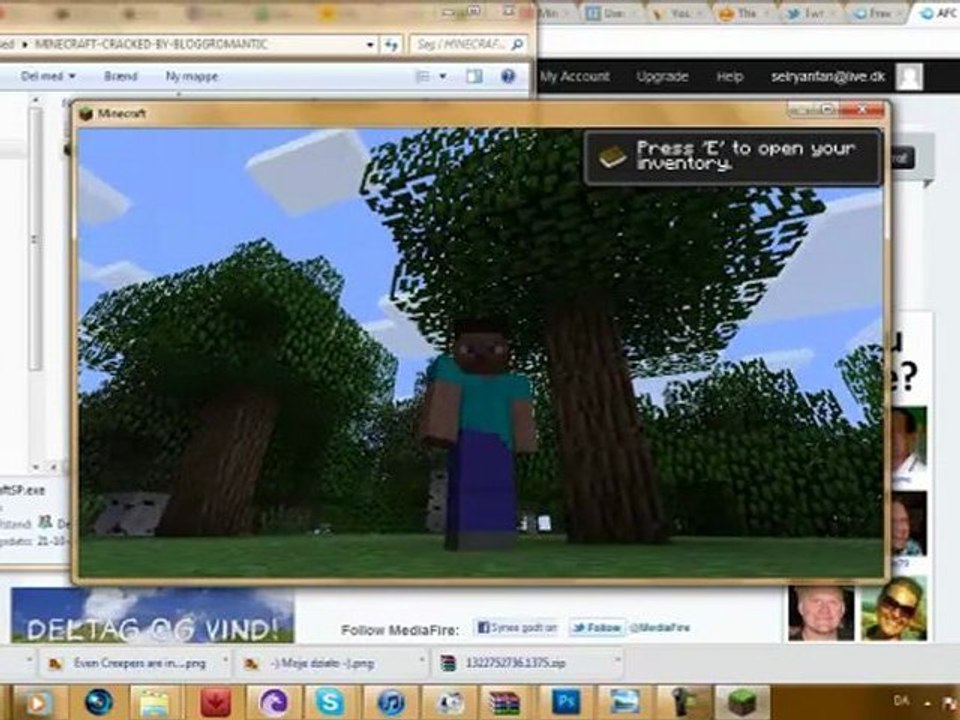Open dropdown arrow for 'Even Creepers are in' download
The image size is (960, 720).
225,661
